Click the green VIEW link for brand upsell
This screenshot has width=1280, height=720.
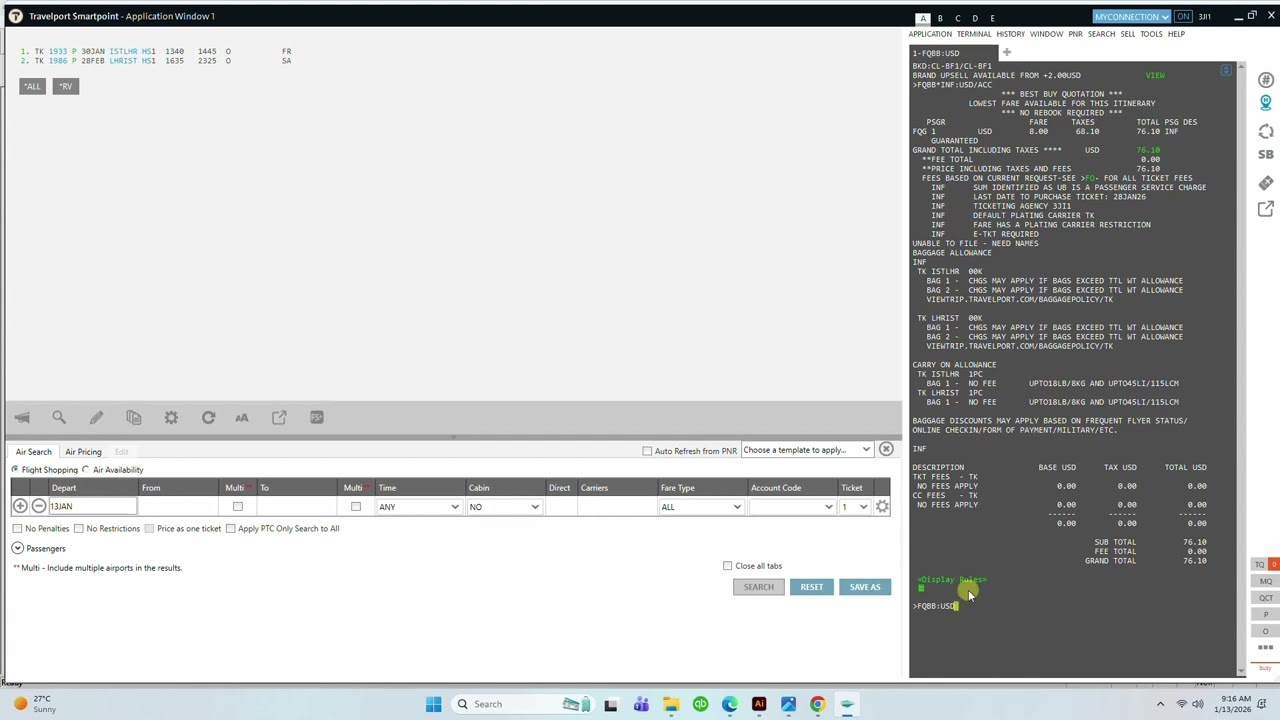1155,75
